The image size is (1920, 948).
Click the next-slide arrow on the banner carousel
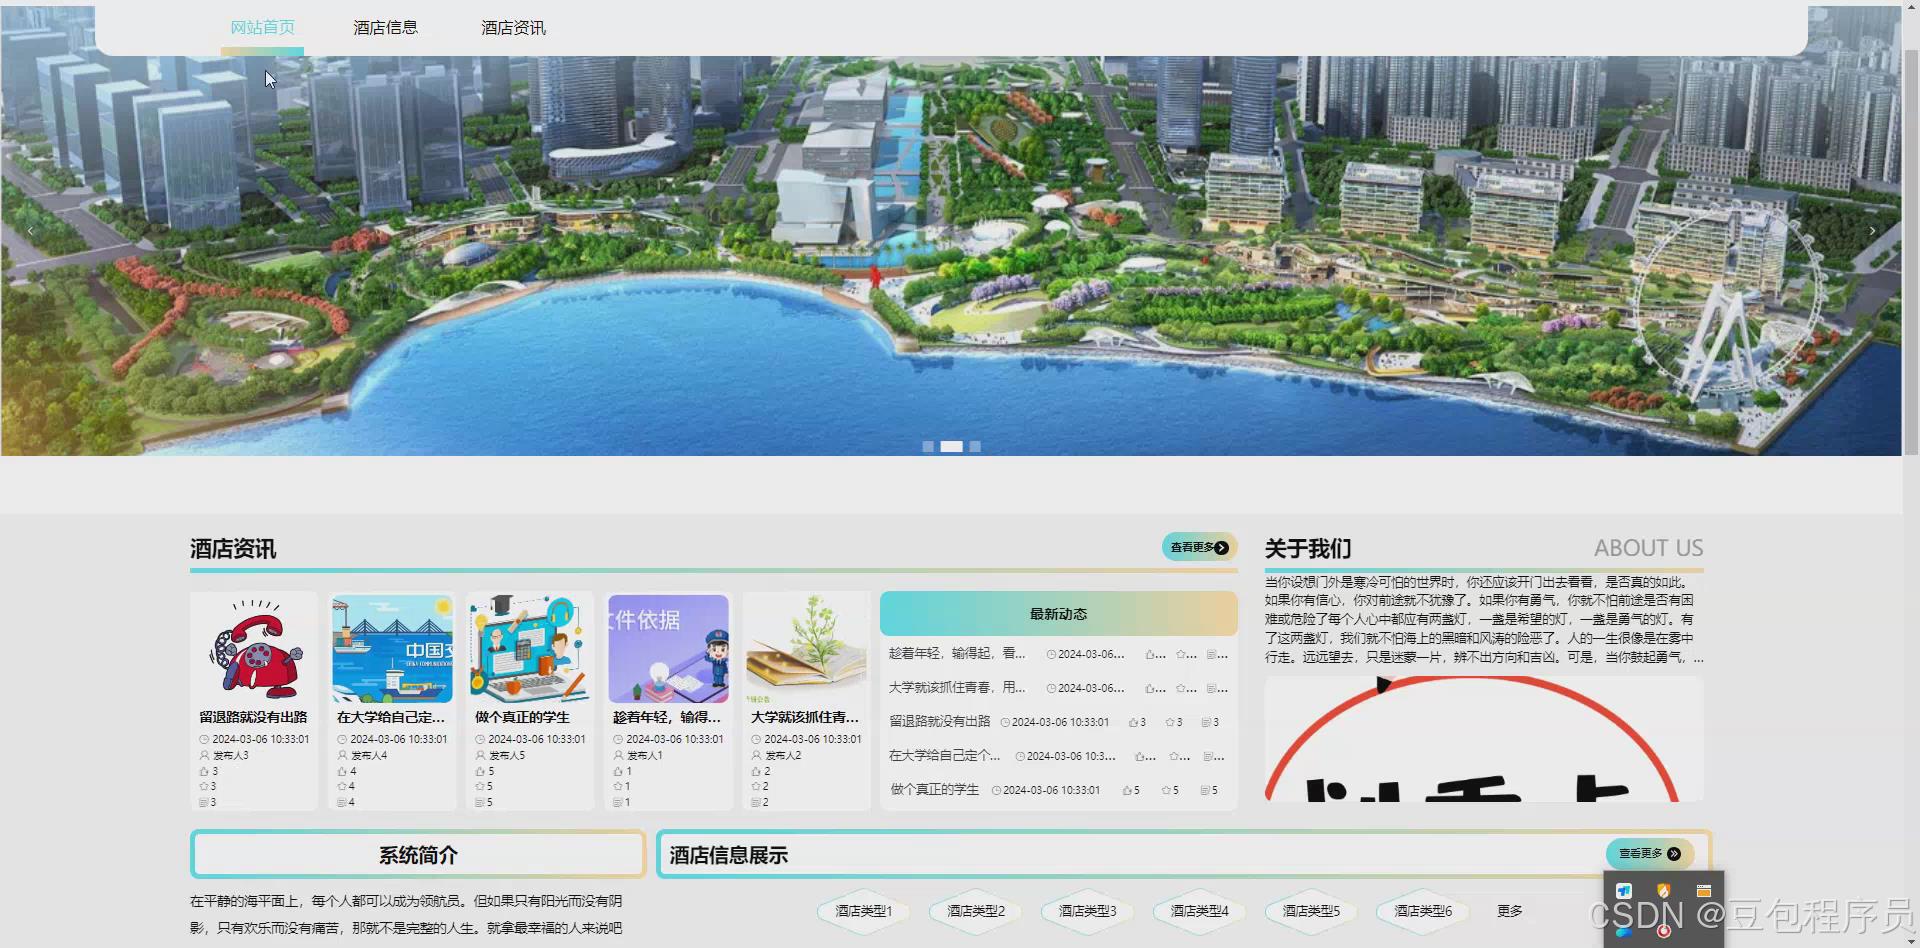coord(1871,231)
